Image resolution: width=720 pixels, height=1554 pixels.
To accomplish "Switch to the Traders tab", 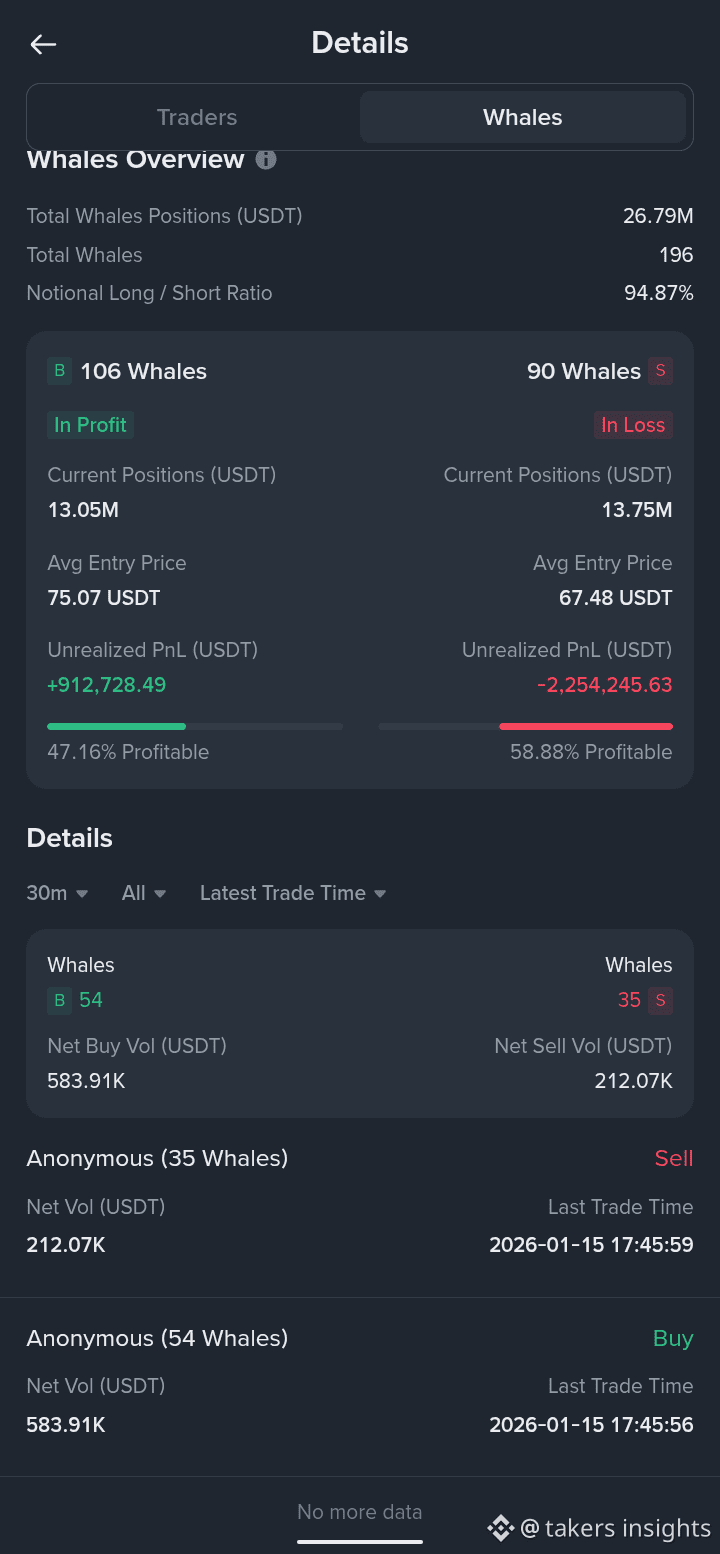I will pos(197,117).
